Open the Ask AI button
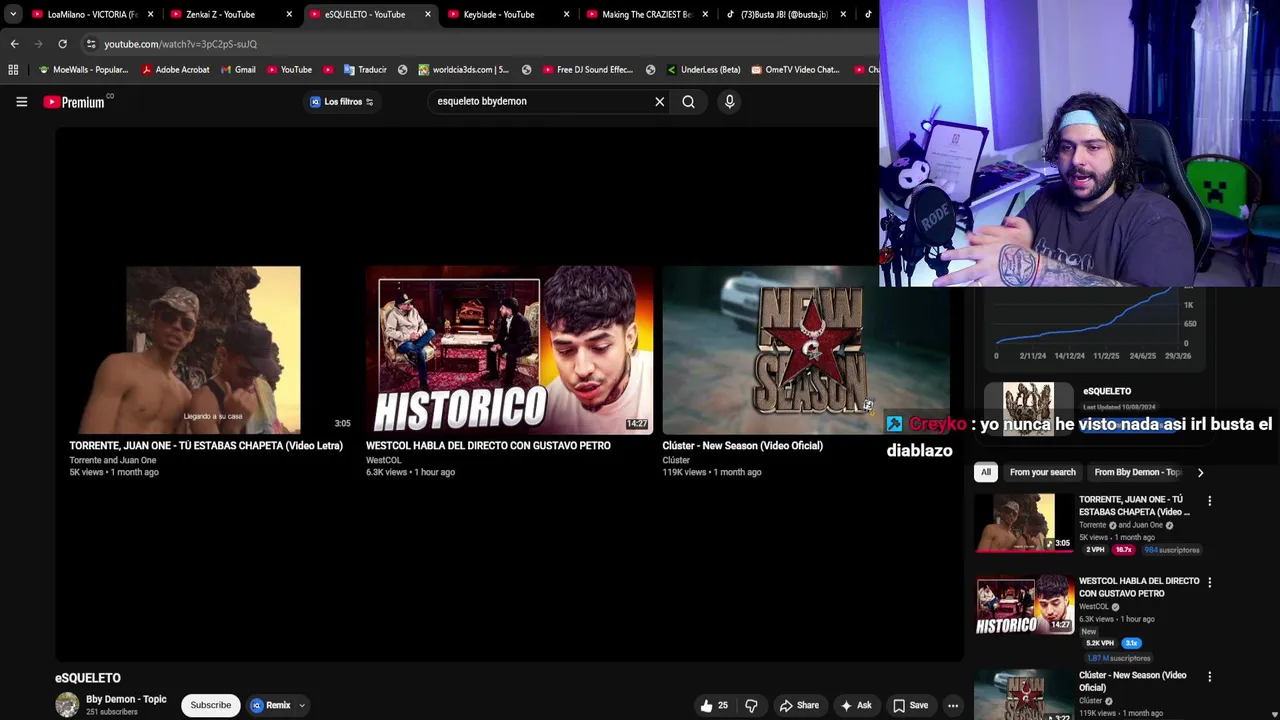Image resolution: width=1280 pixels, height=720 pixels. 856,705
